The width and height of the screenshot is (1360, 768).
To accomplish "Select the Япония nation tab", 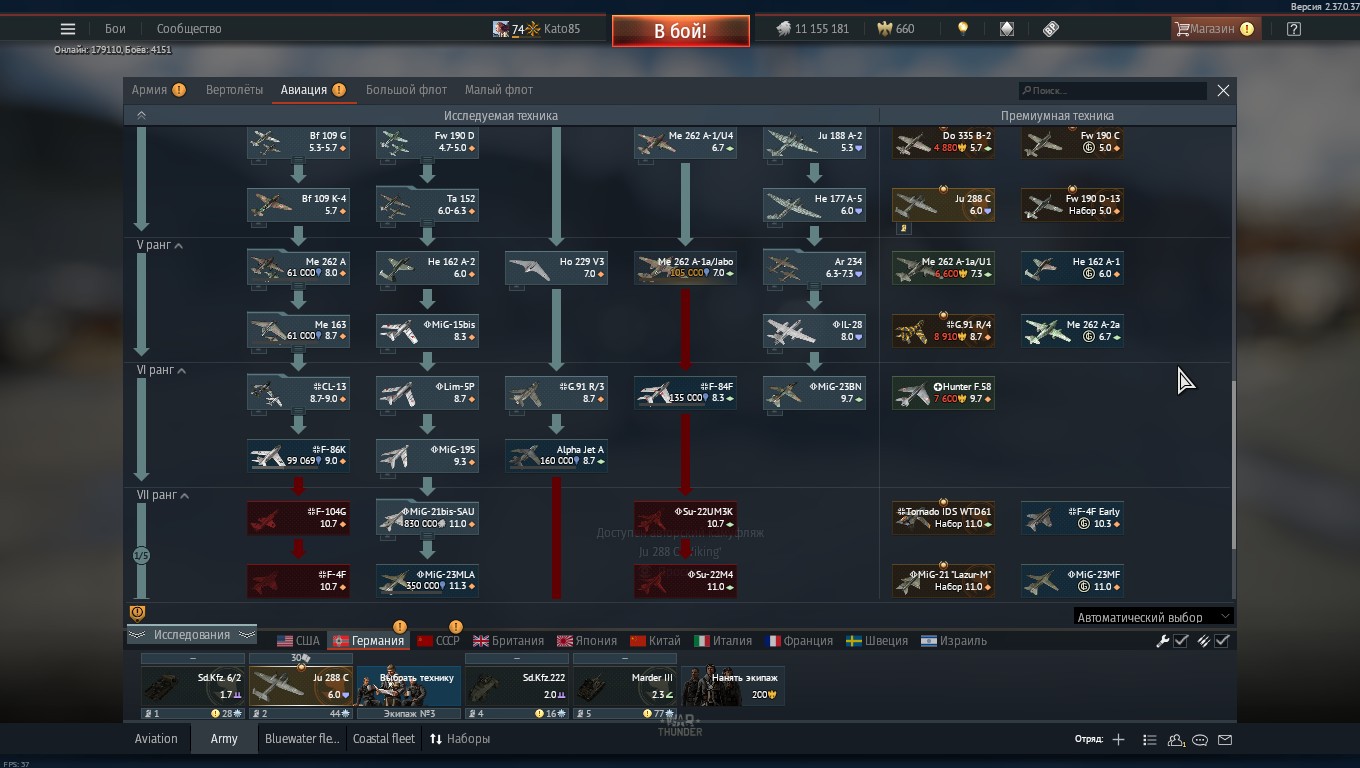I will pos(587,641).
